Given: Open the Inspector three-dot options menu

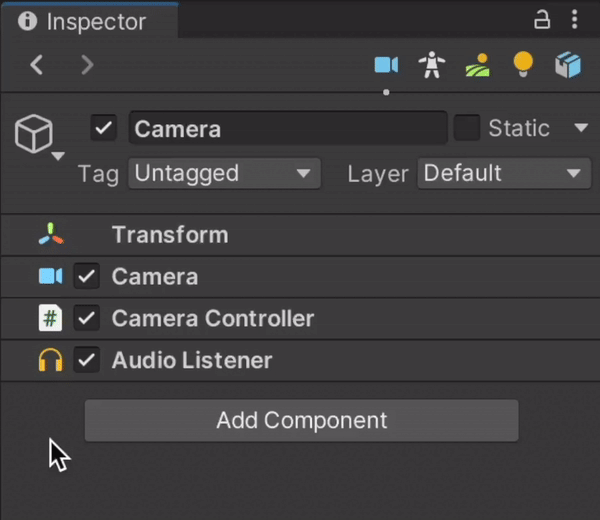Looking at the screenshot, I should coord(574,20).
